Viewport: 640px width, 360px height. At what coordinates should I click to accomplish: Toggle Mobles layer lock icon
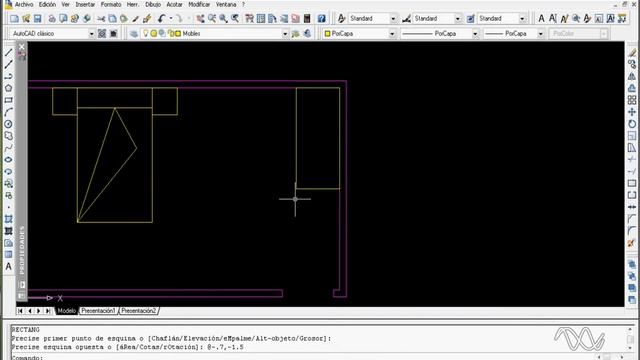click(171, 33)
